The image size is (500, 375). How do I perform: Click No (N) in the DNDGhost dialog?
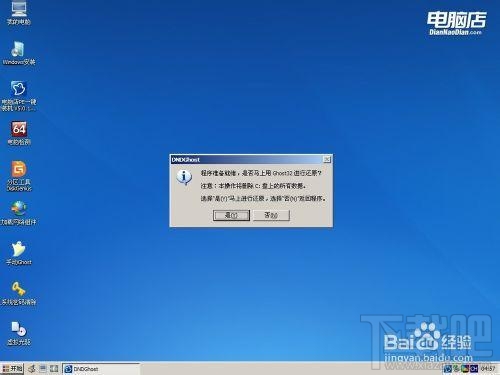click(271, 215)
